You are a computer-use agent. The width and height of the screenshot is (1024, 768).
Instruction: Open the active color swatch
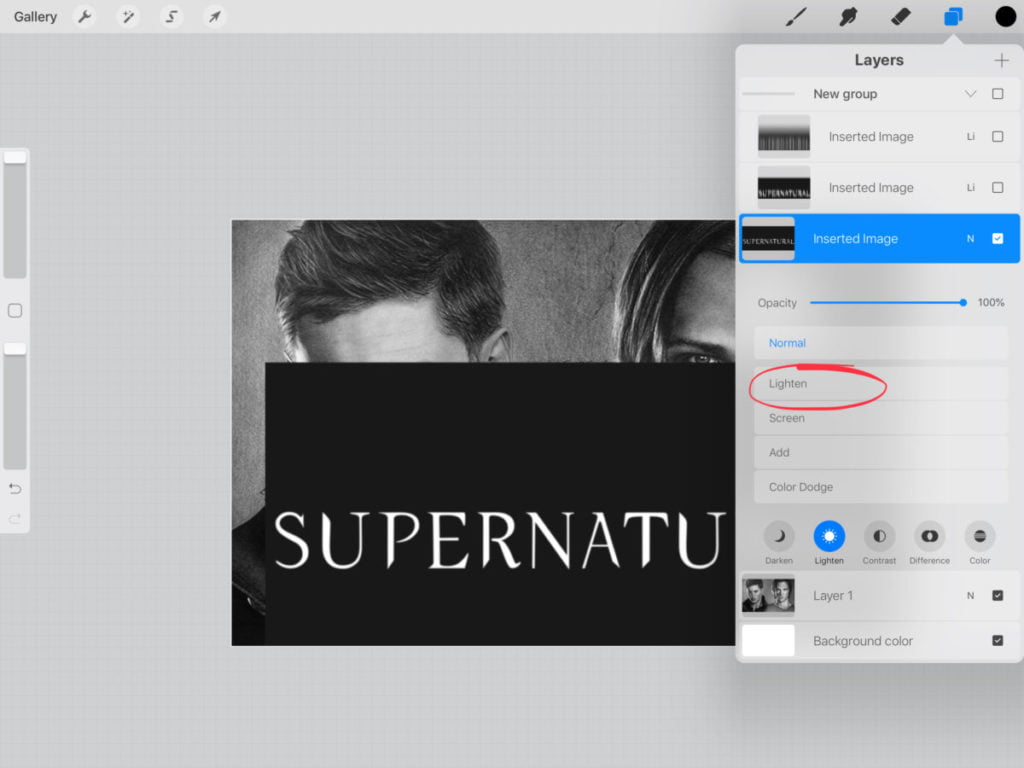(x=1005, y=17)
